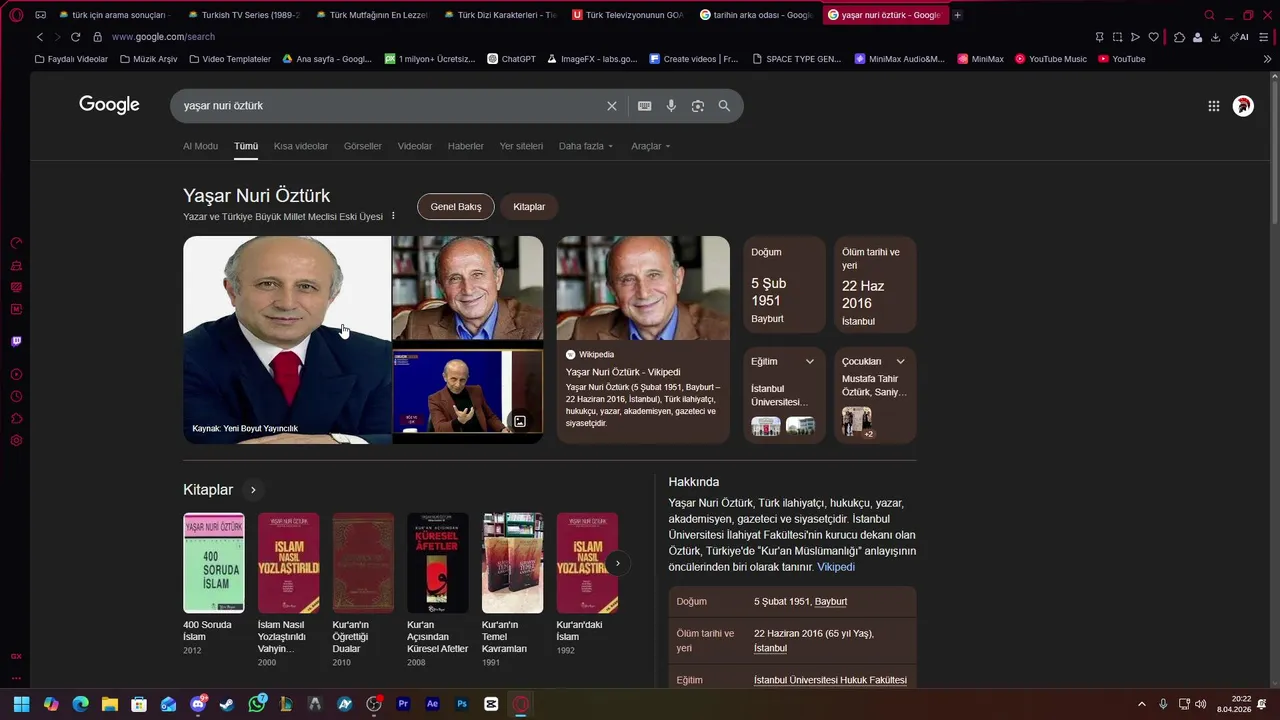Switch to tarihin arka odası browser tab
Image resolution: width=1280 pixels, height=720 pixels.
pyautogui.click(x=756, y=15)
